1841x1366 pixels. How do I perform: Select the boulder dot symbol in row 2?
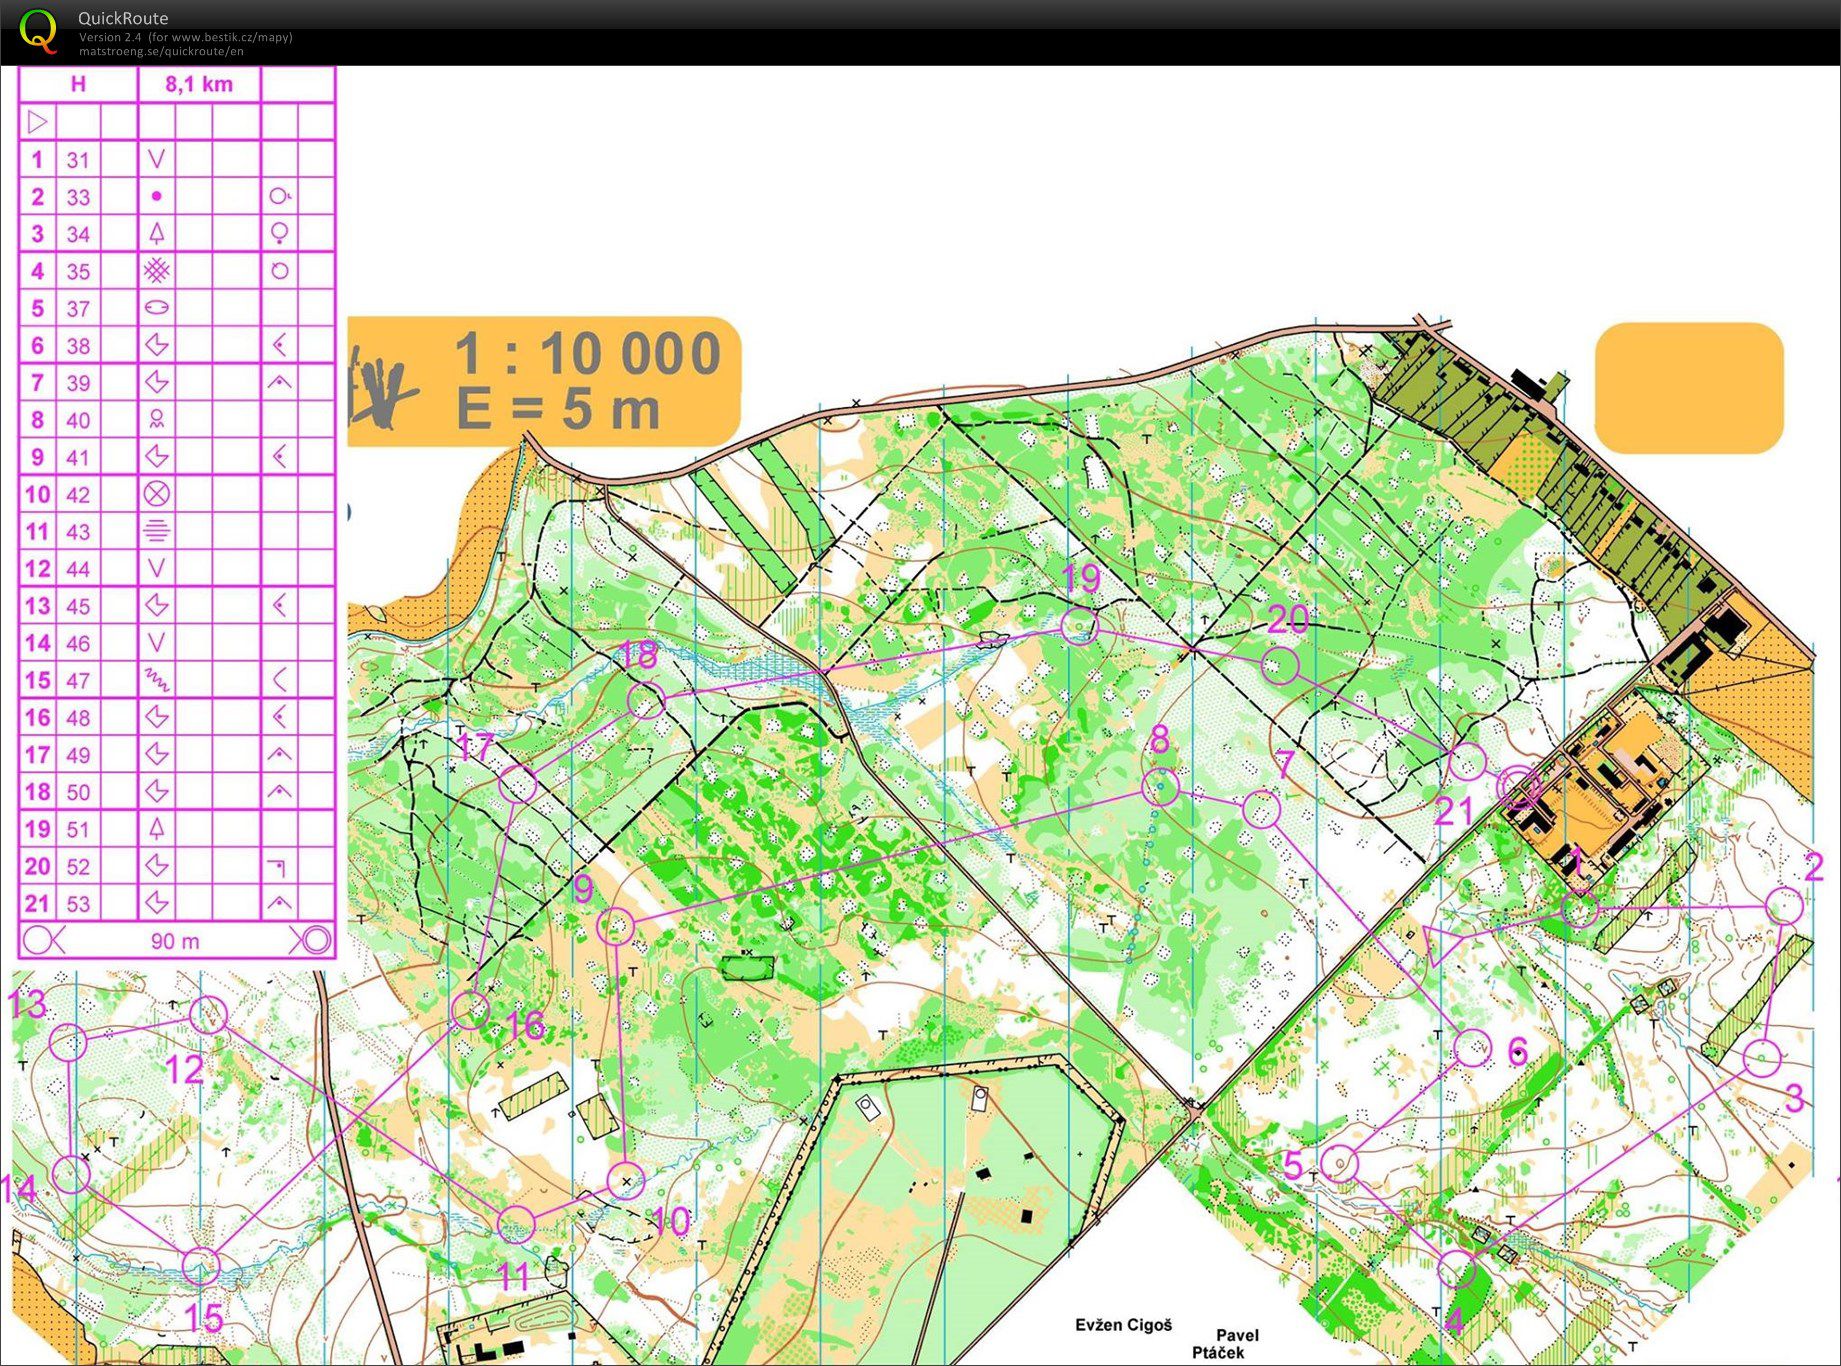coord(156,196)
